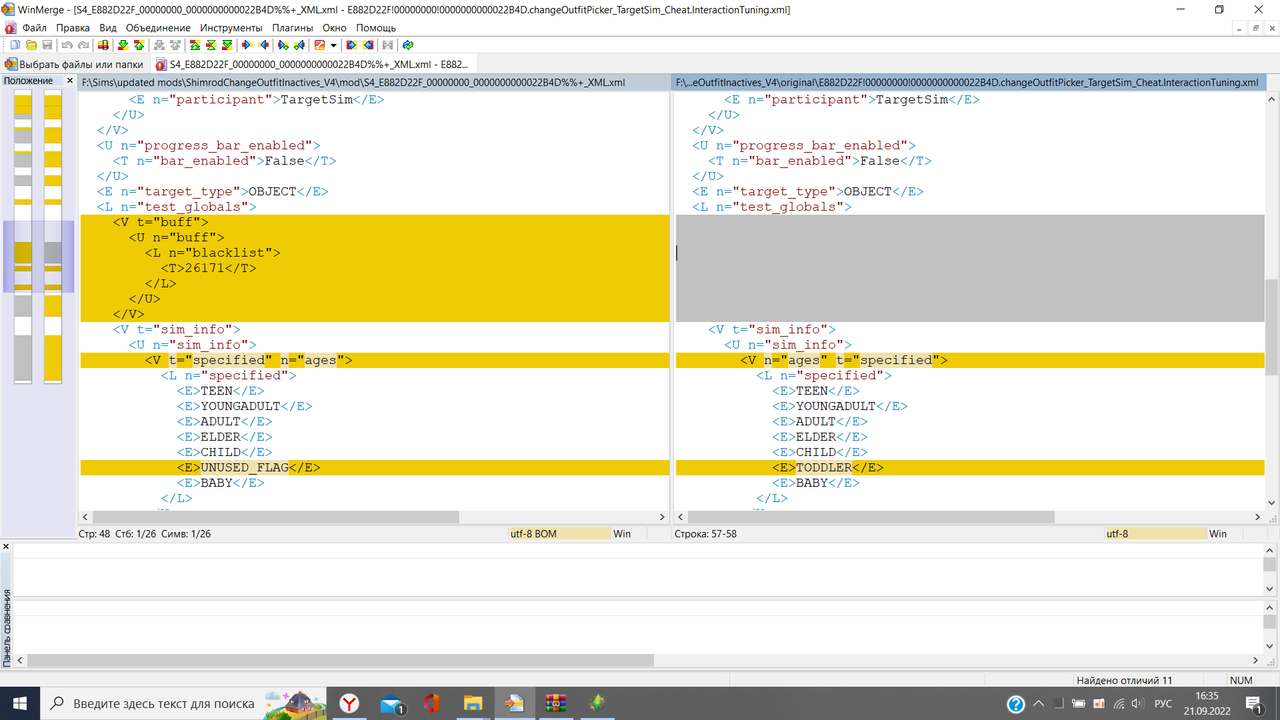Open the Плагины menu
This screenshot has height=720, width=1280.
click(293, 28)
